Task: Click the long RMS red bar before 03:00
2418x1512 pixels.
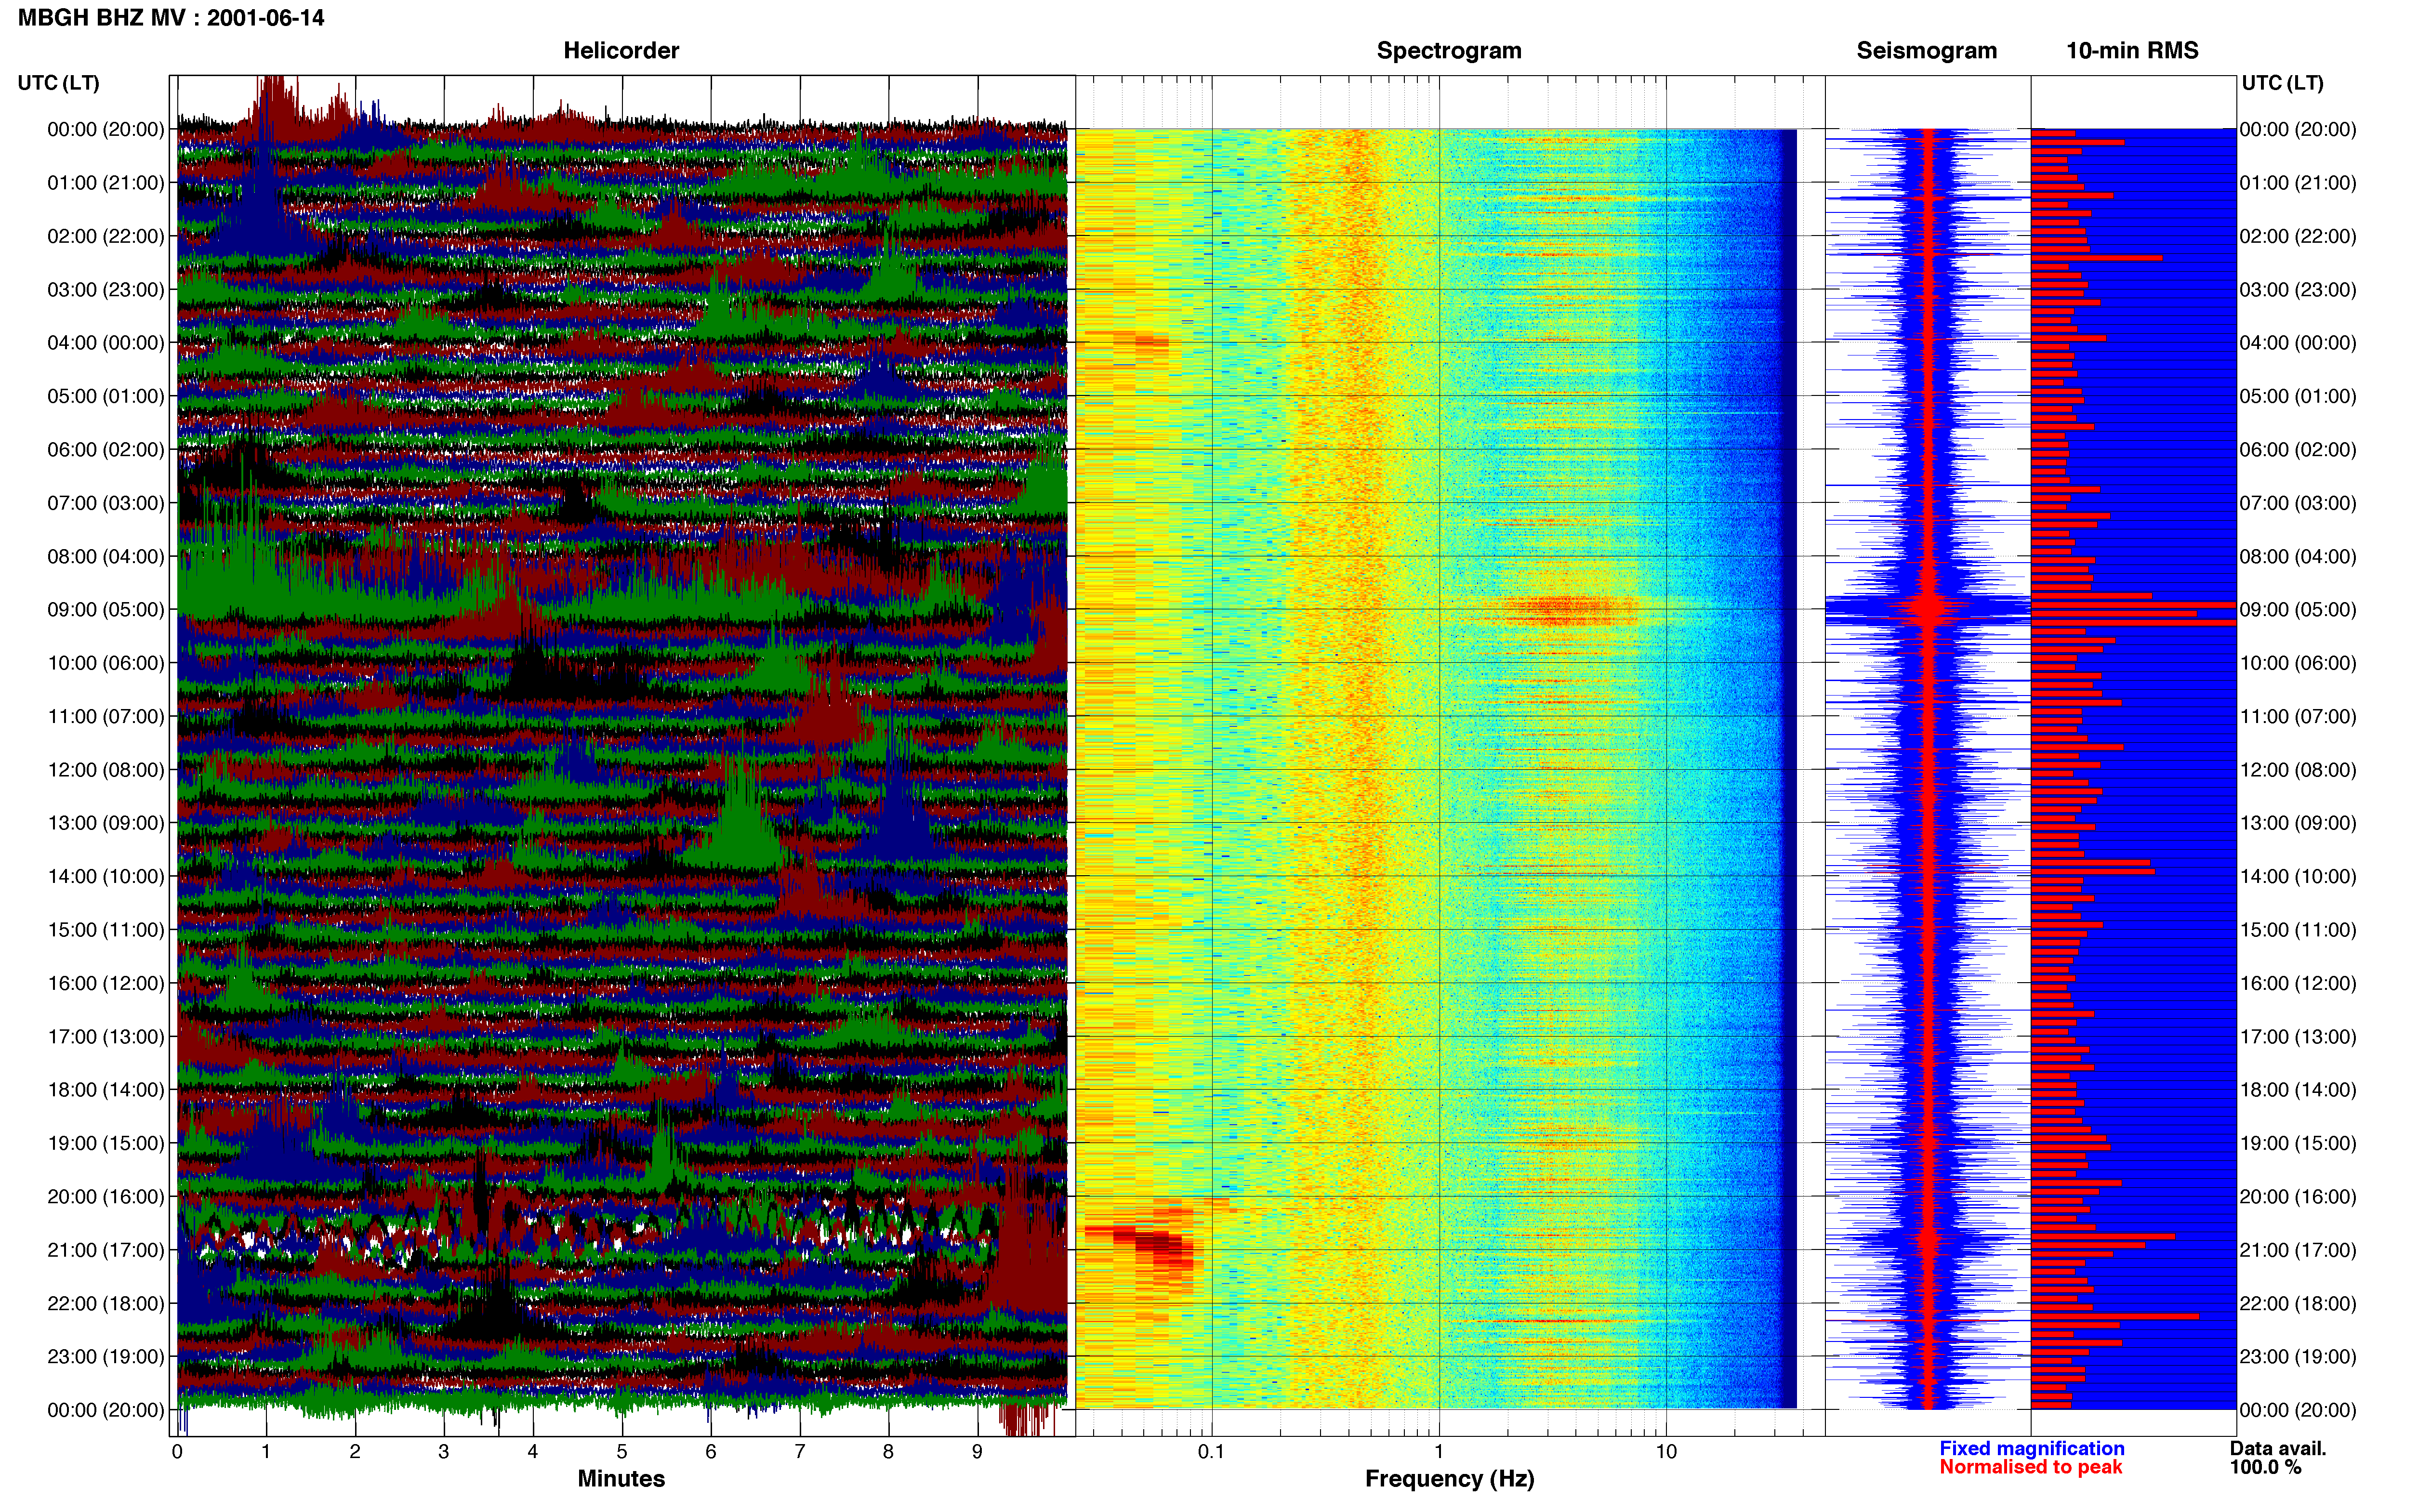Action: 2097,258
